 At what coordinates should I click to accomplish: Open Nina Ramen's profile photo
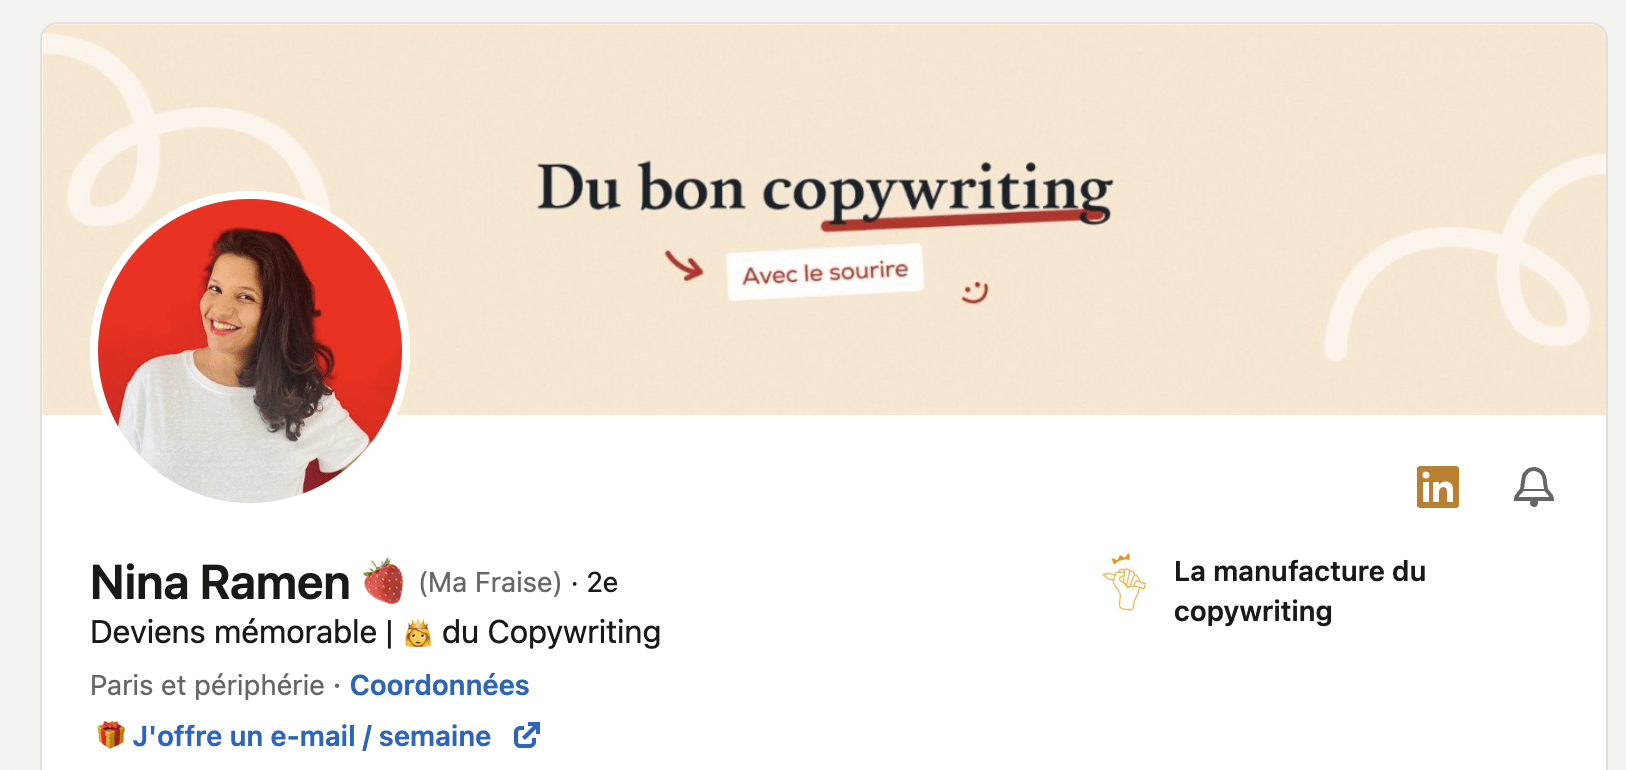tap(250, 350)
